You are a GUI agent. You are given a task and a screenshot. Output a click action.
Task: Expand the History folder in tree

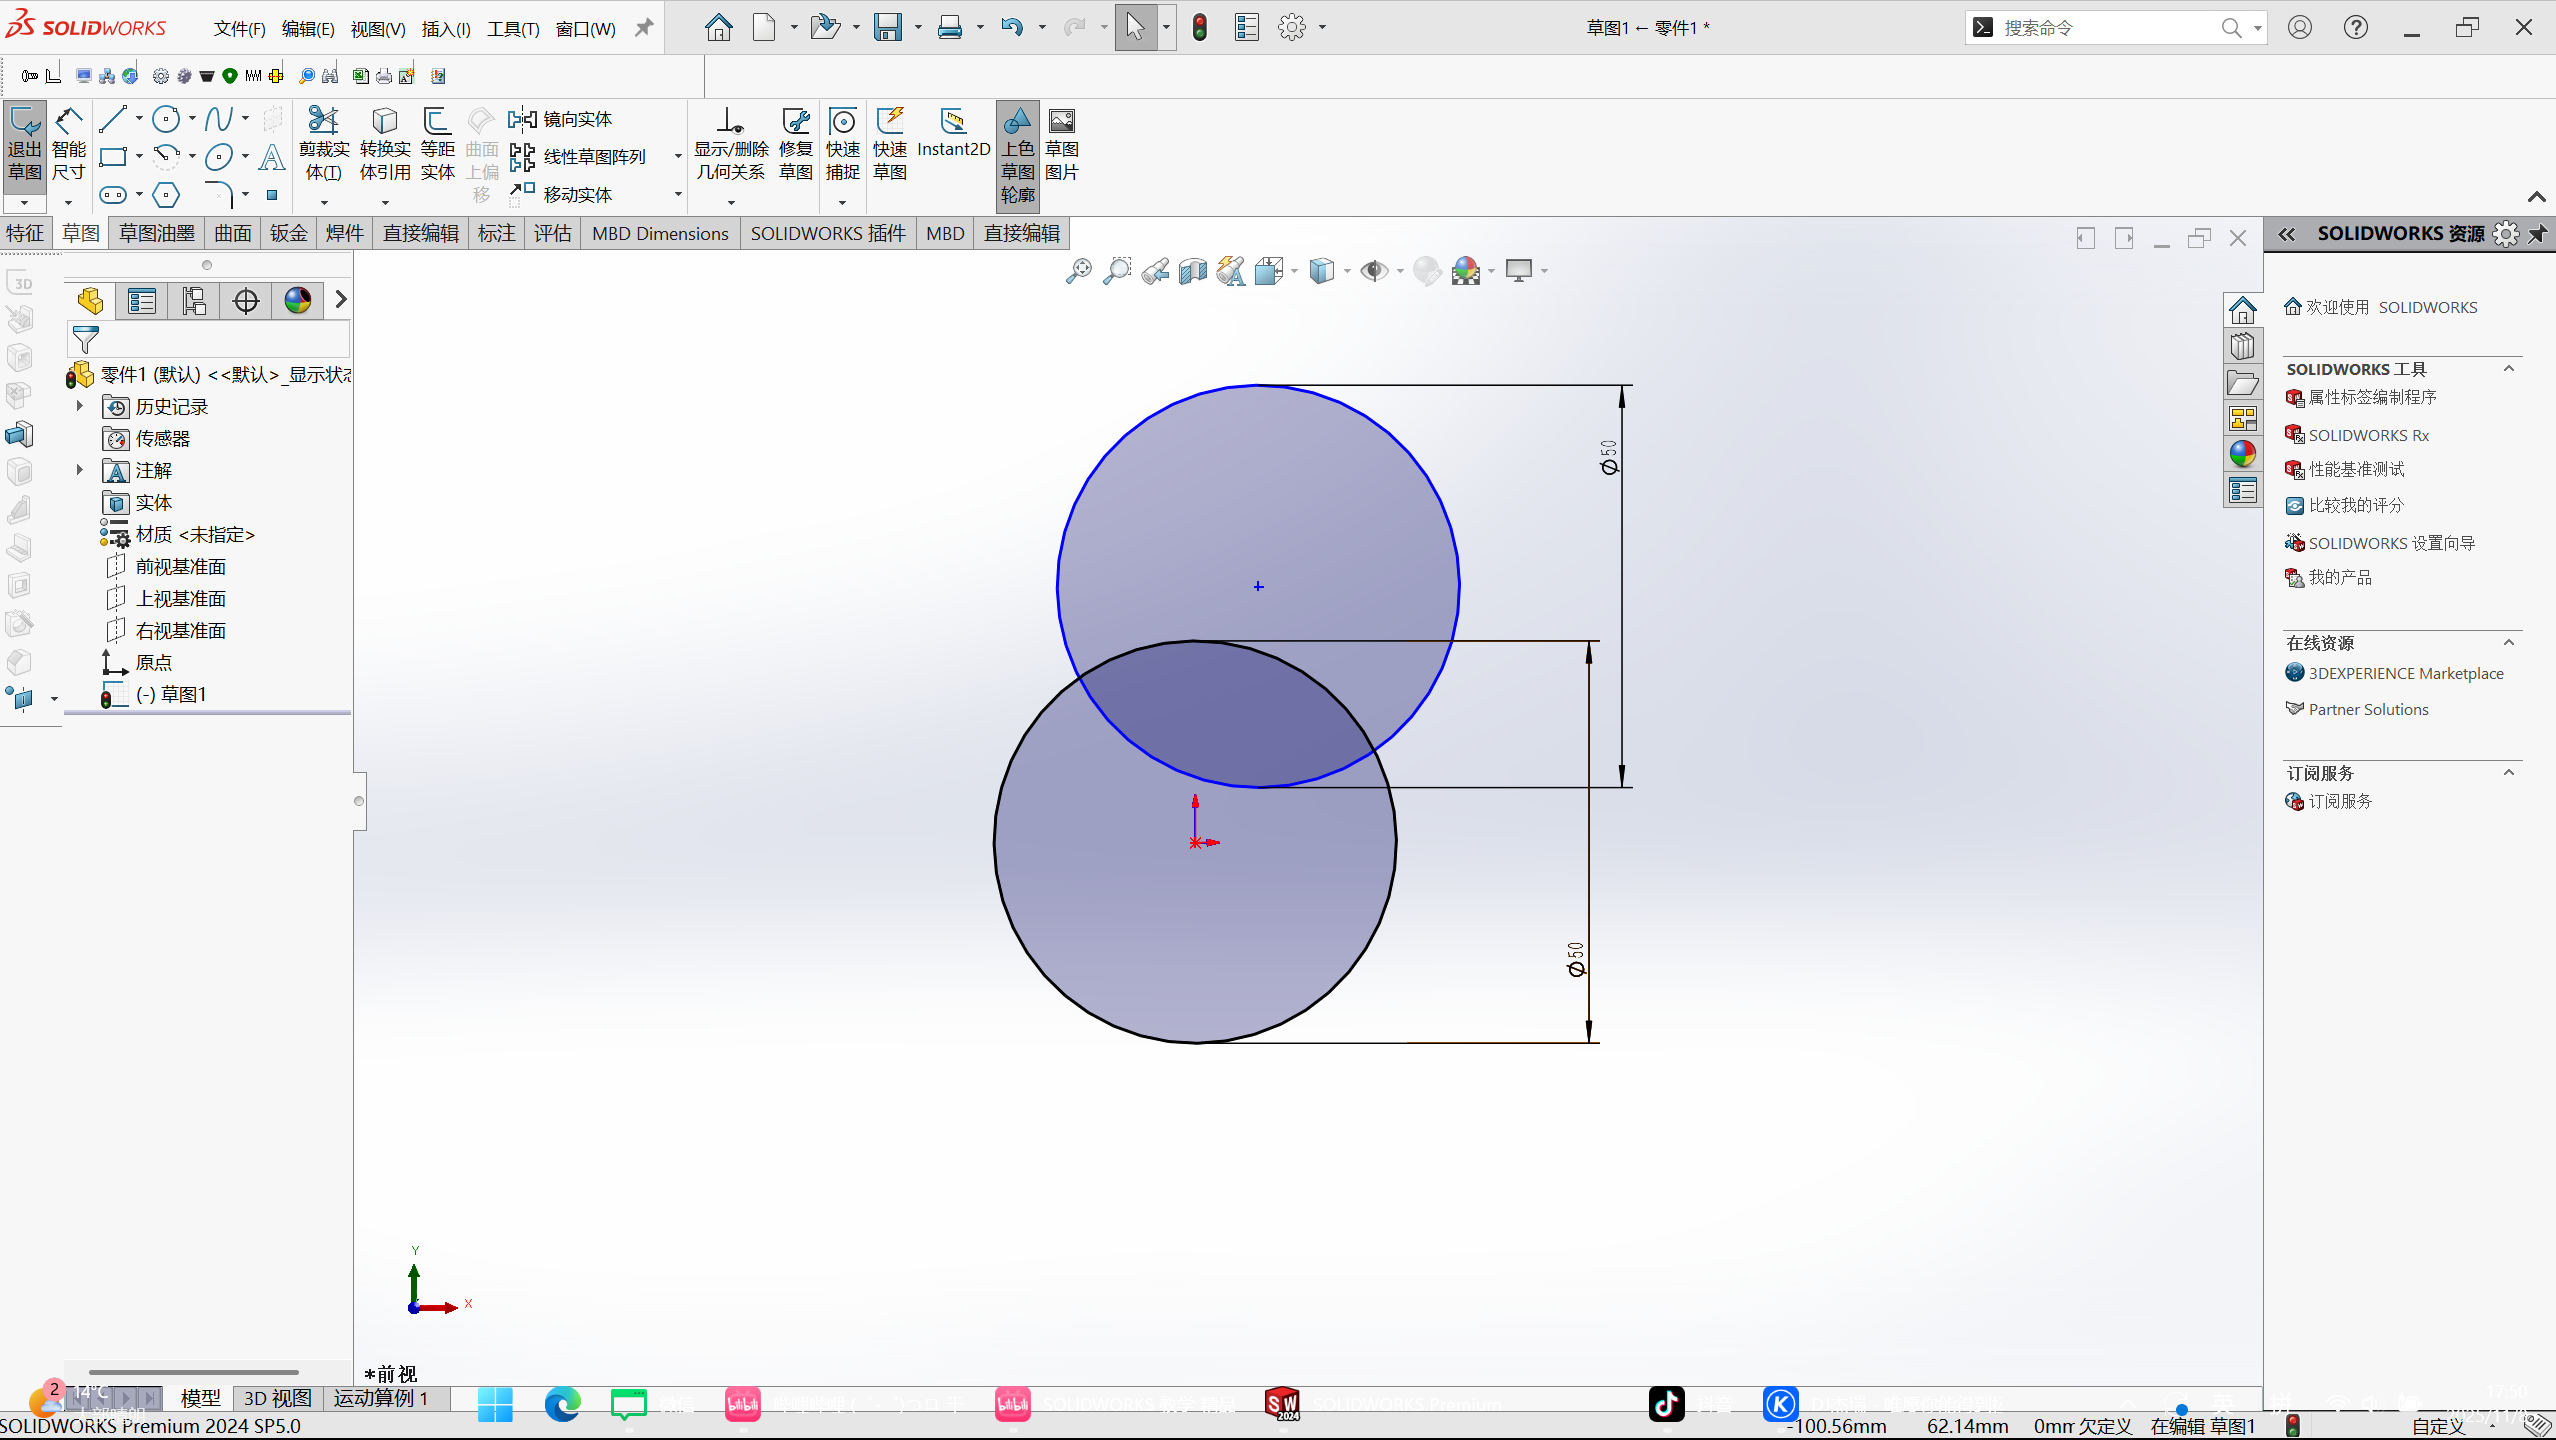80,406
